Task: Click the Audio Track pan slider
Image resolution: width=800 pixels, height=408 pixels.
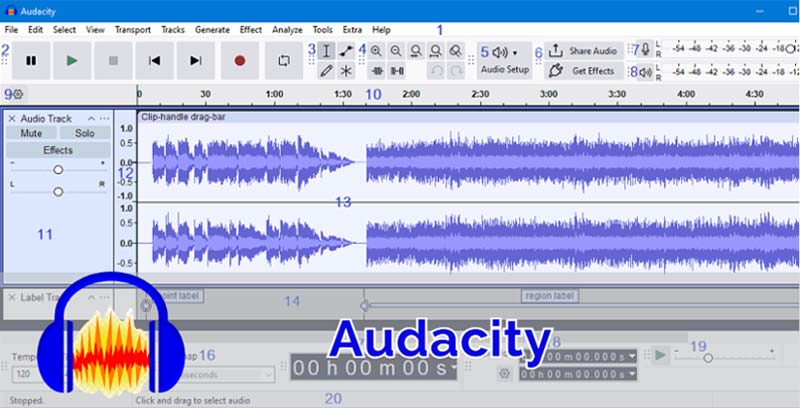Action: 58,192
